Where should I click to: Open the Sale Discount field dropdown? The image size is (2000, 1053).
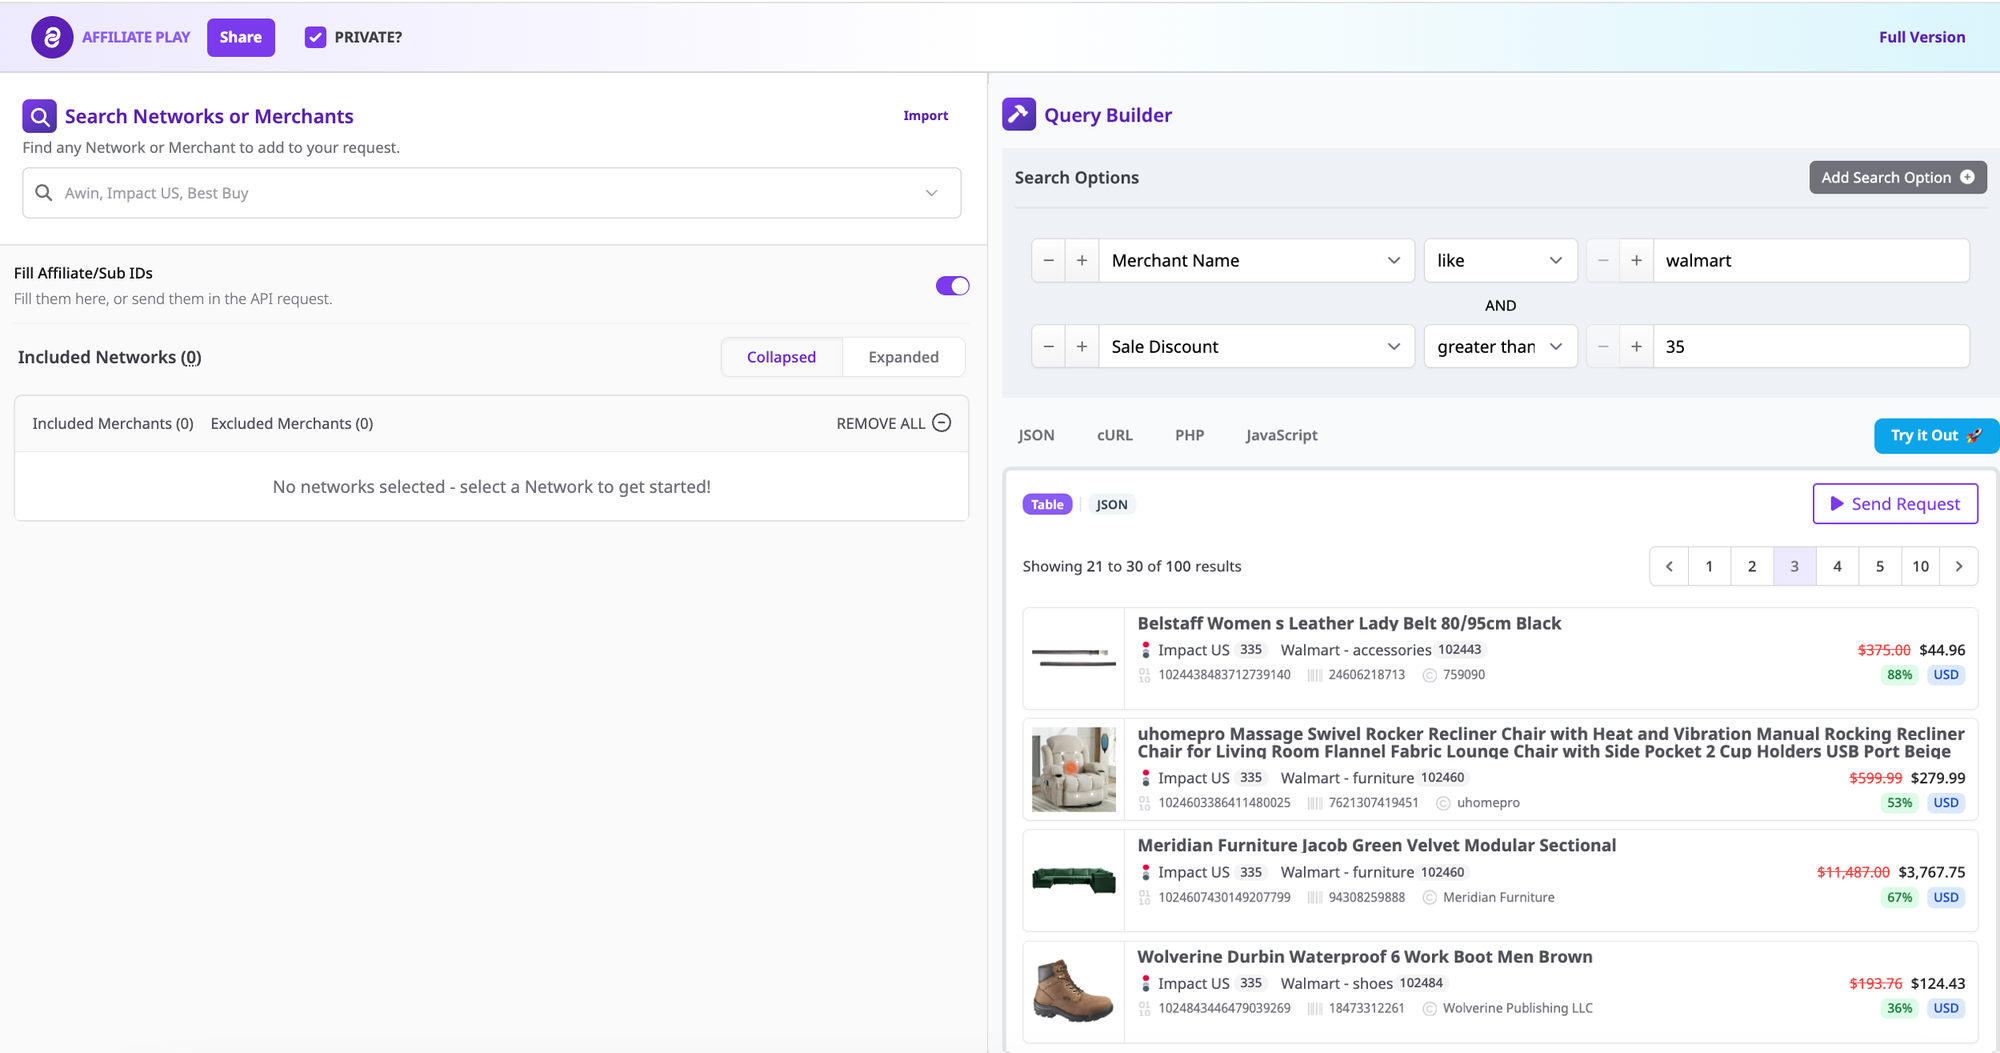point(1256,347)
